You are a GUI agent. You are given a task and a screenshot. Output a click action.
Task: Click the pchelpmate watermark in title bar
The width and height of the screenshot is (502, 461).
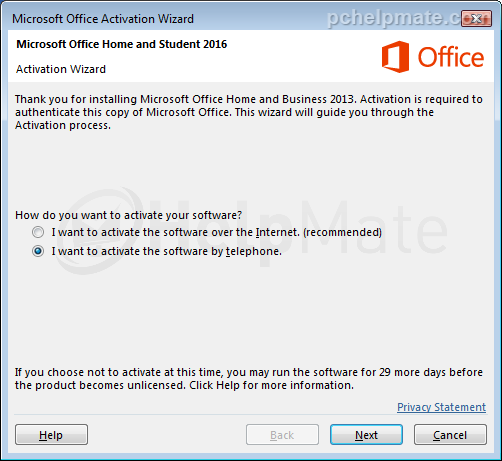tap(395, 18)
